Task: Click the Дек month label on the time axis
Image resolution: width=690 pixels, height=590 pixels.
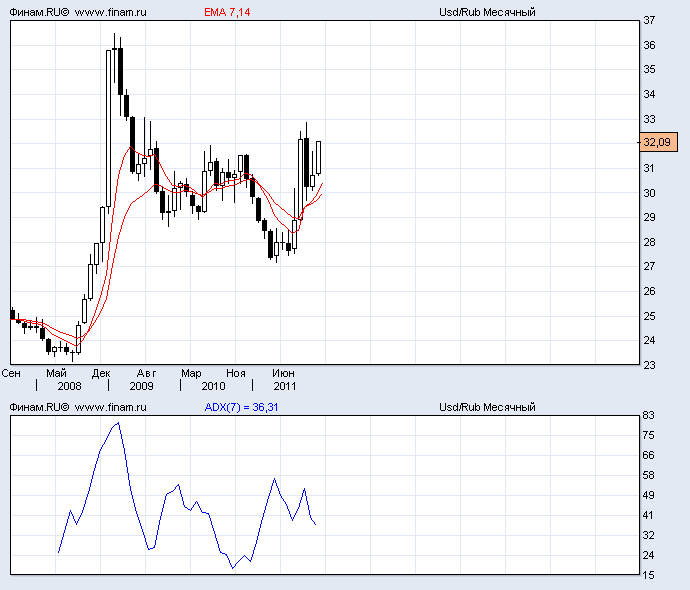Action: click(101, 374)
